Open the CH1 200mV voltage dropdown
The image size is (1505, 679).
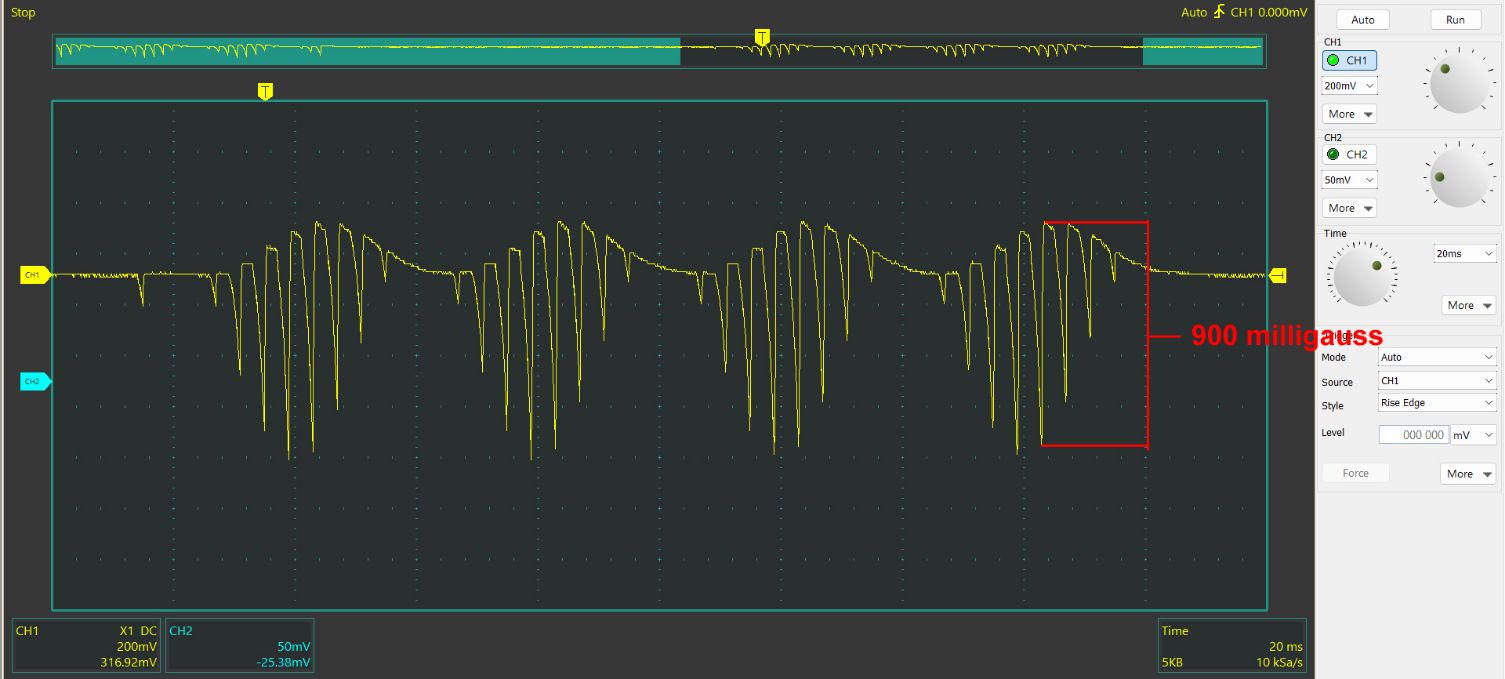(x=1349, y=86)
